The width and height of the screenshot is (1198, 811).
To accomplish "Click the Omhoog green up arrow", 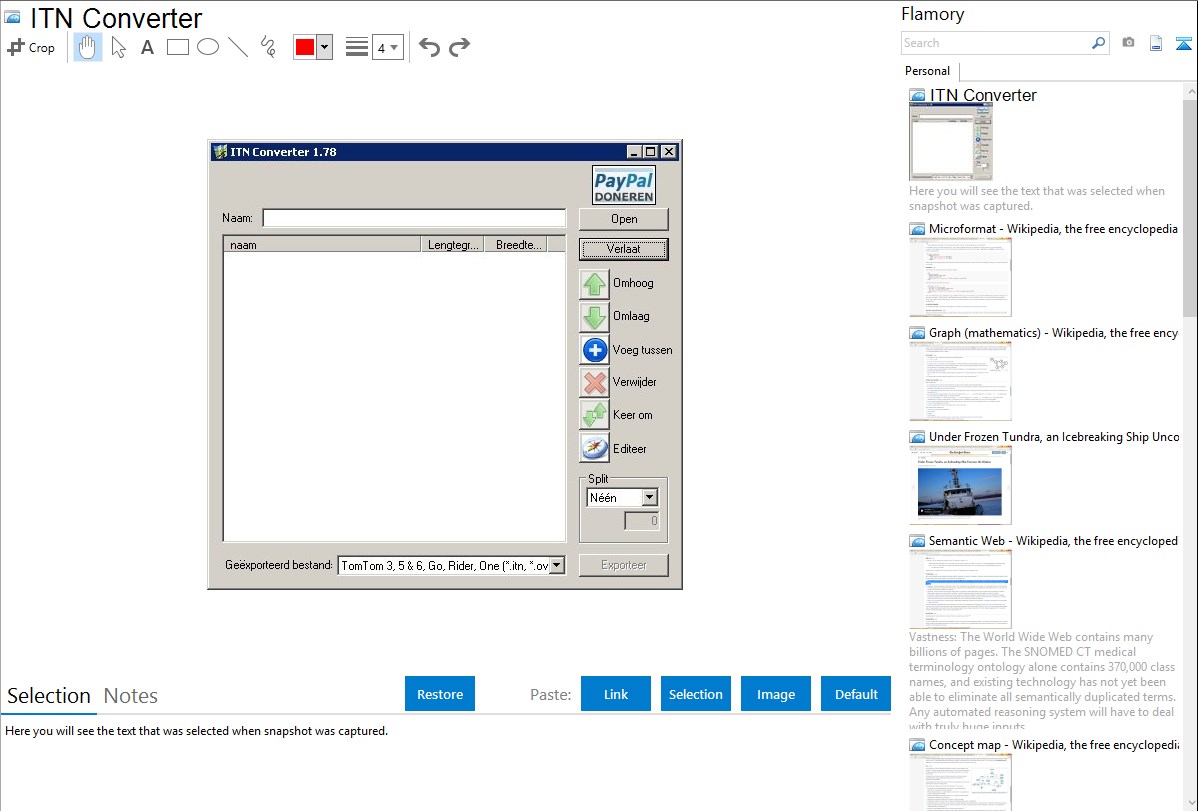I will (x=594, y=284).
